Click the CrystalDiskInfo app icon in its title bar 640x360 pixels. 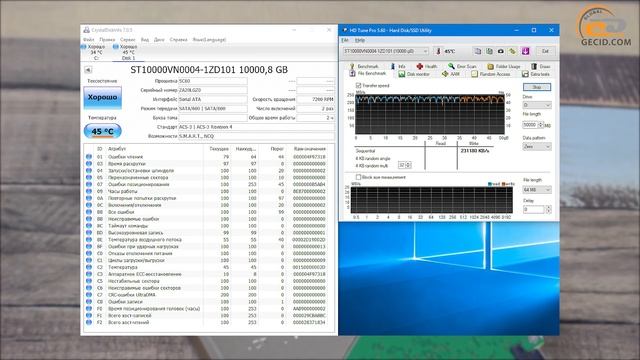pos(87,30)
